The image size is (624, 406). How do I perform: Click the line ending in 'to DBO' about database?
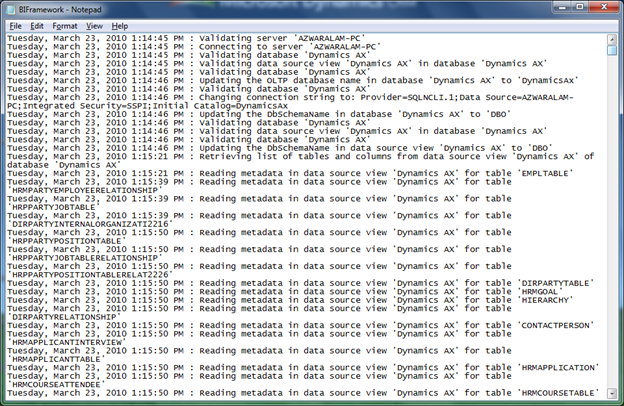click(x=259, y=115)
